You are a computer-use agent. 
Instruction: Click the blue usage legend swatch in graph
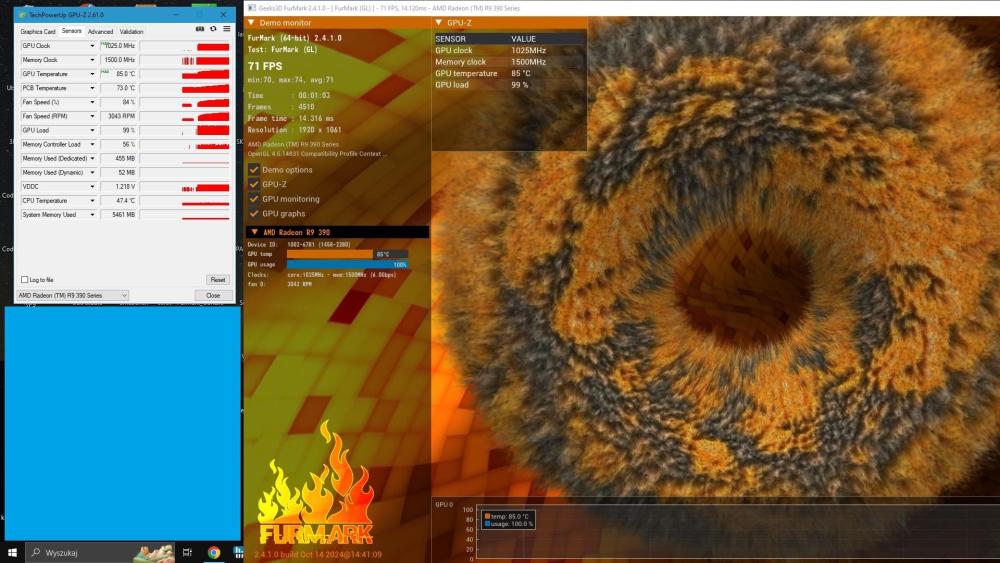(487, 523)
